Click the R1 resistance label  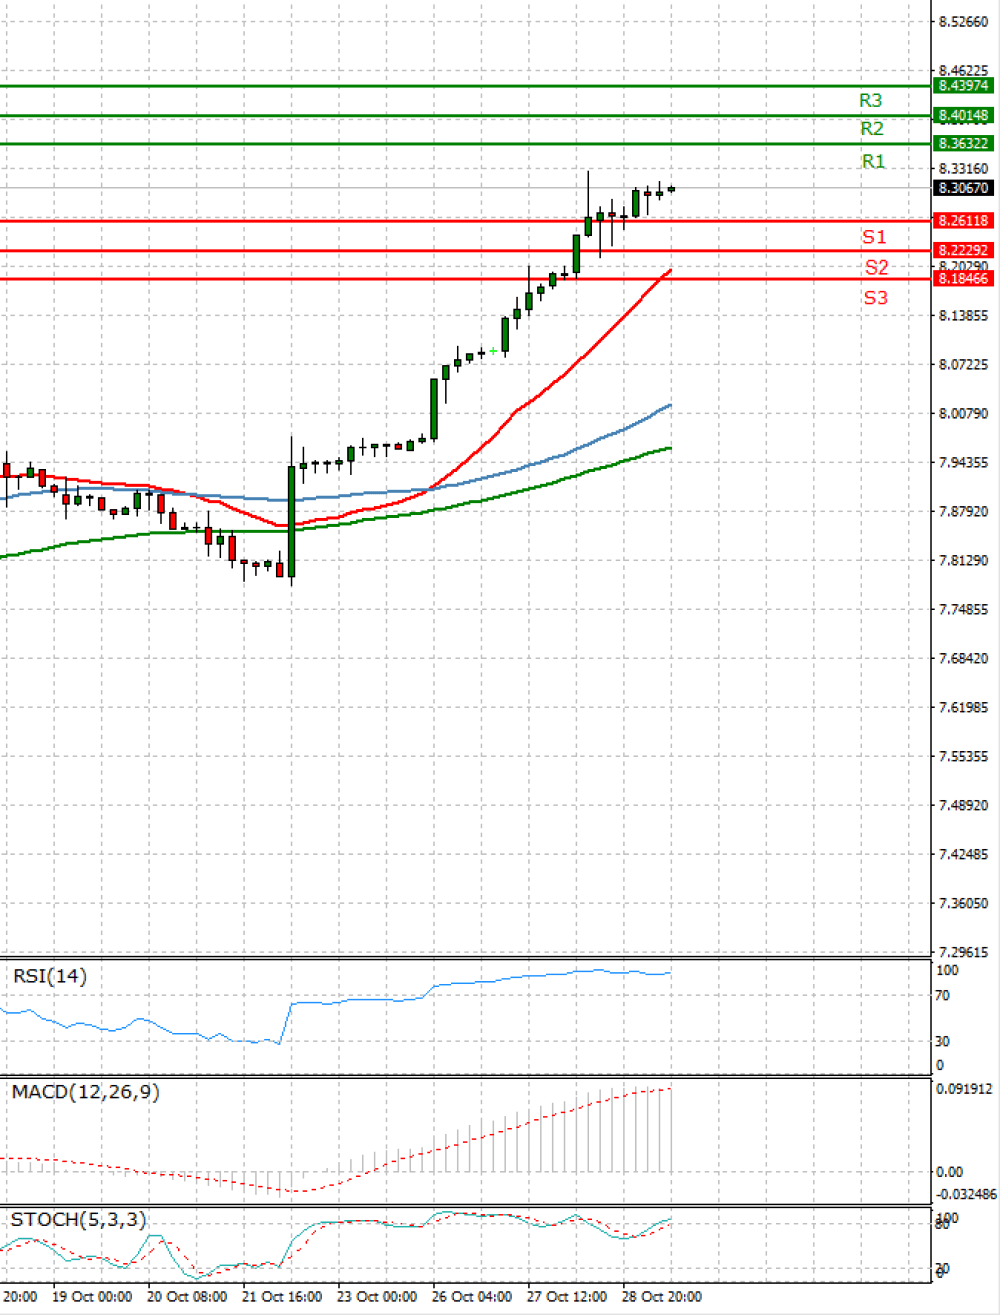(x=874, y=161)
